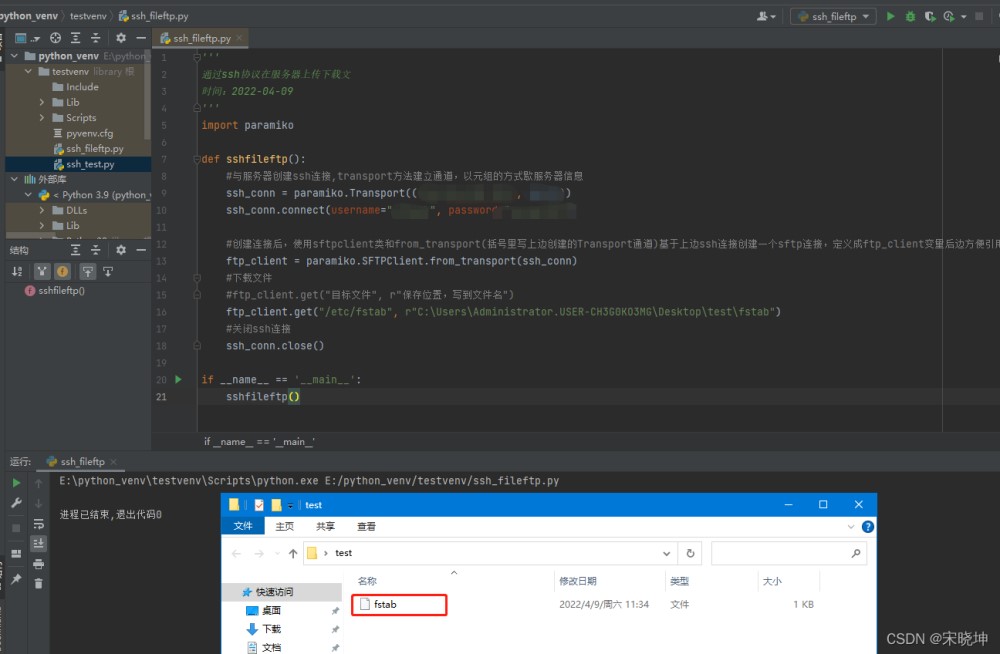Expand all in structure panel
The image size is (1000, 654).
coord(75,250)
